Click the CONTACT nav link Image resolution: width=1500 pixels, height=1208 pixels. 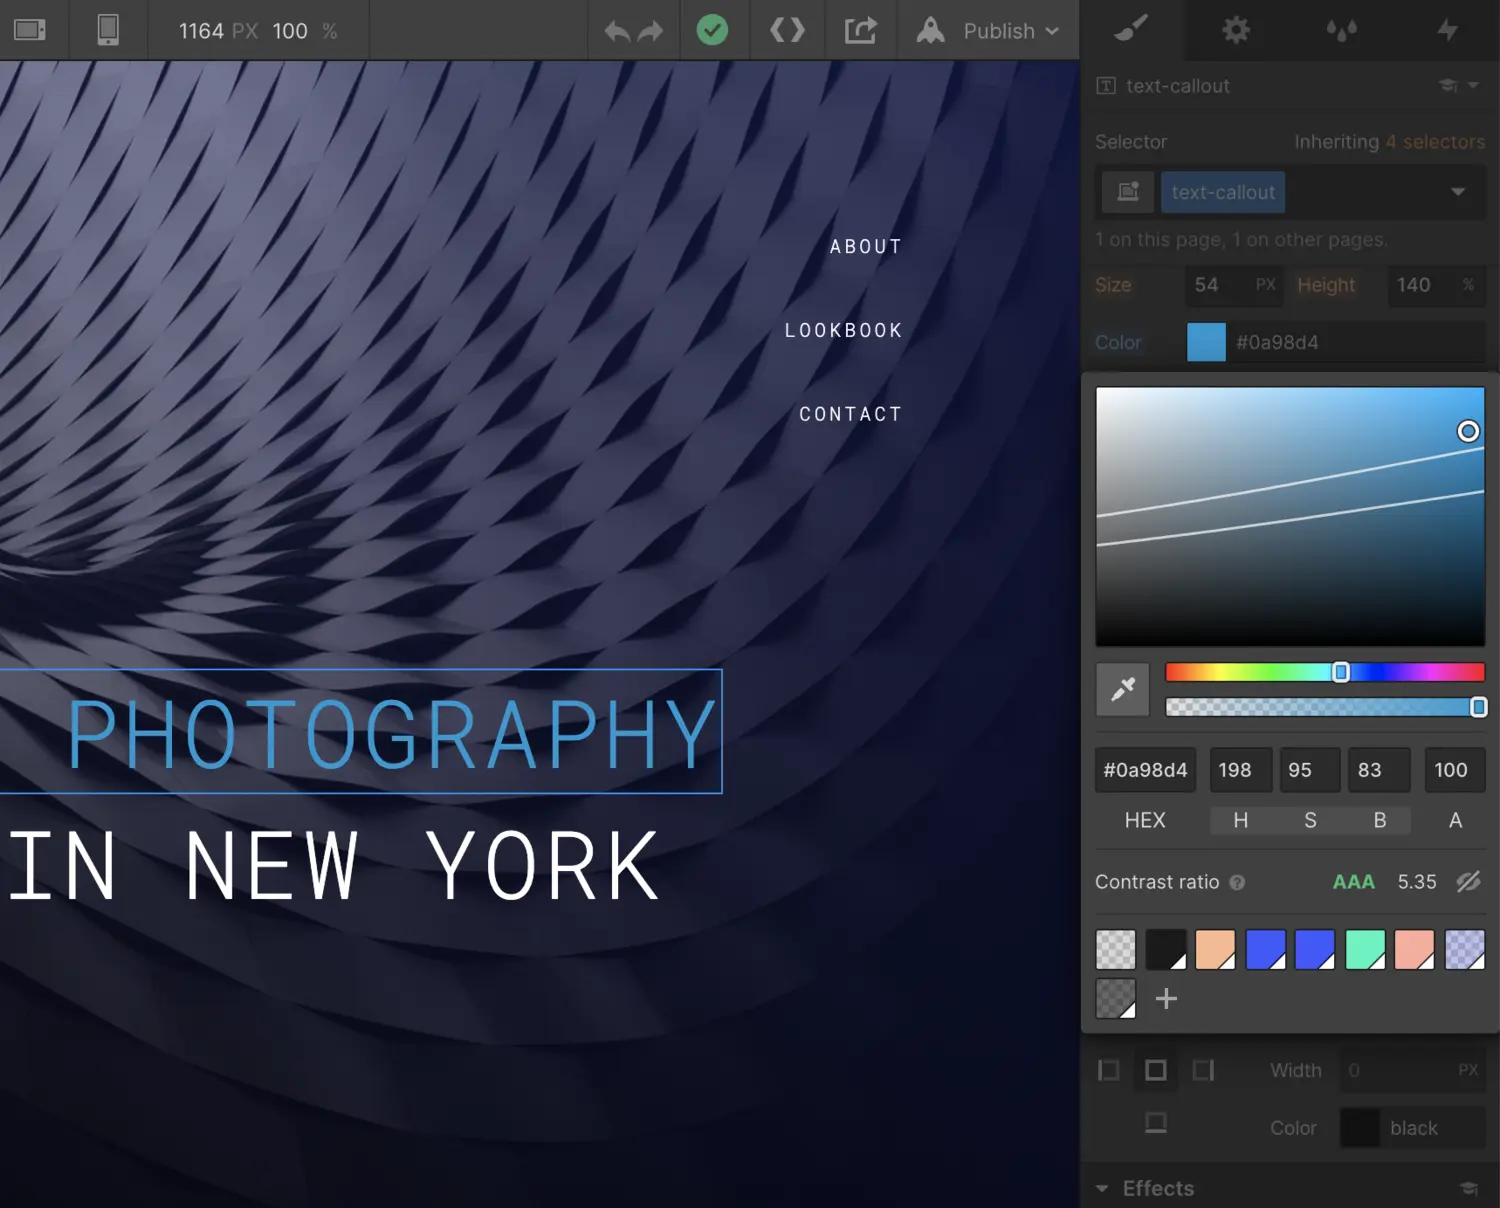pos(851,414)
